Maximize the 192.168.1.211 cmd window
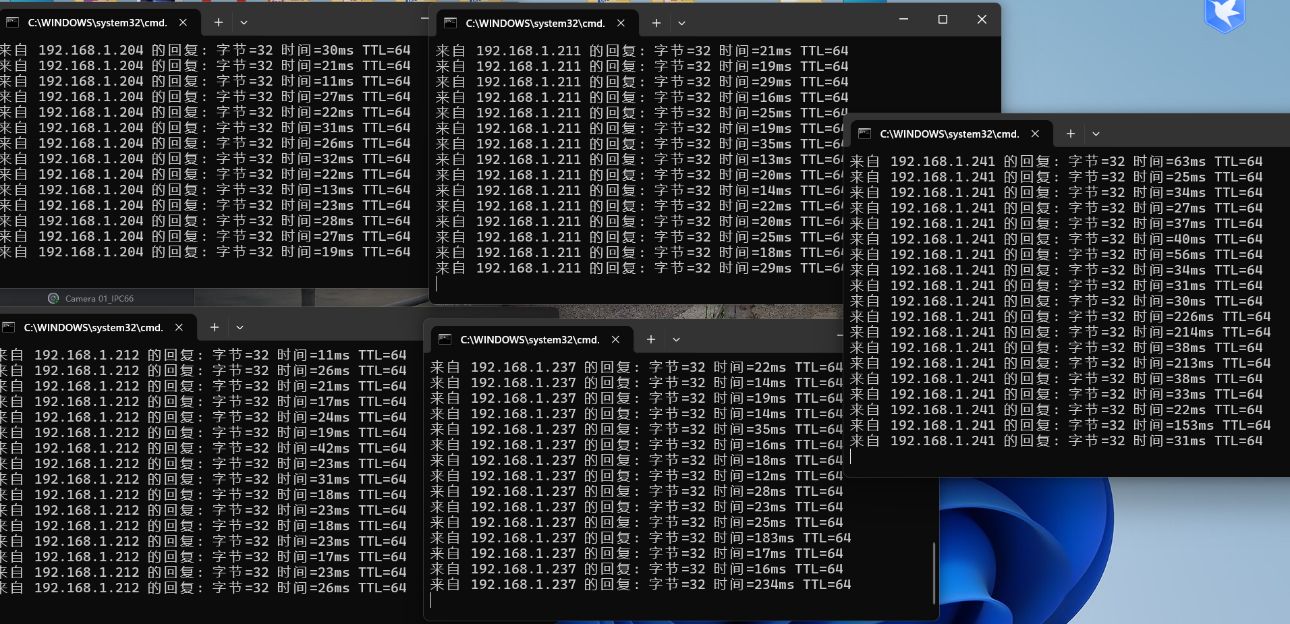The height and width of the screenshot is (624, 1290). point(942,19)
